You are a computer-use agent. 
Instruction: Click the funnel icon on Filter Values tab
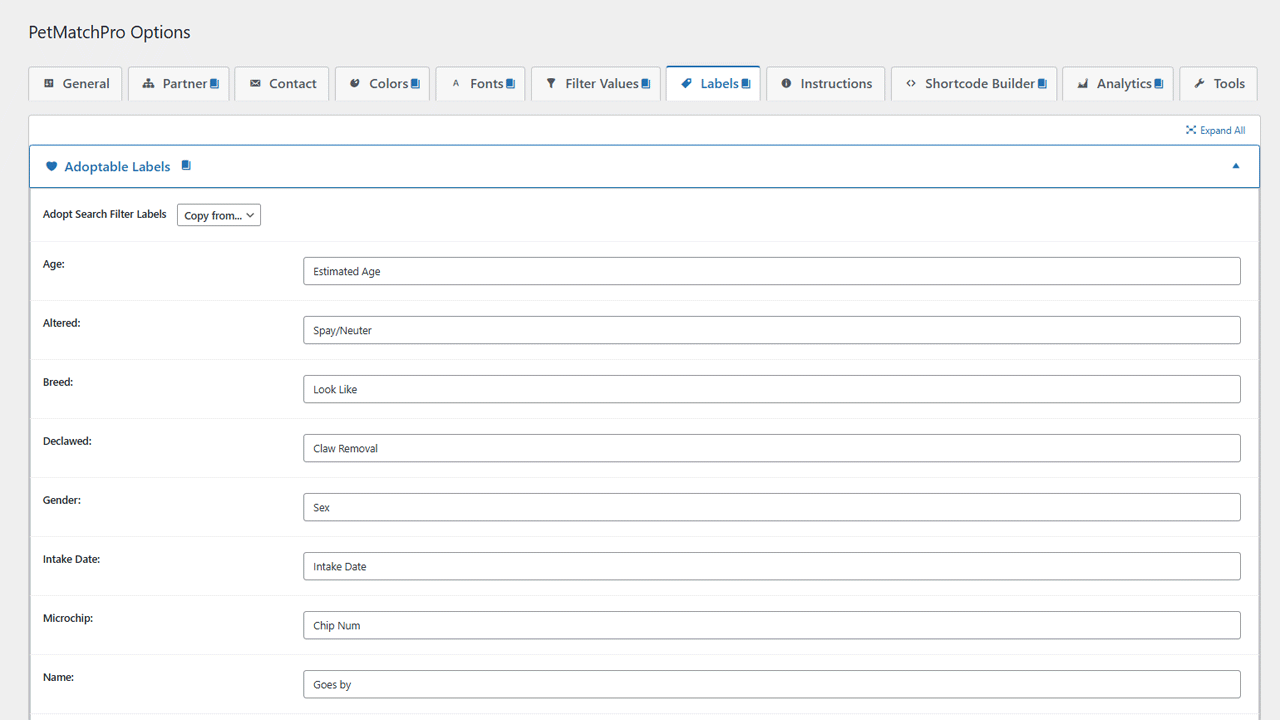click(551, 84)
